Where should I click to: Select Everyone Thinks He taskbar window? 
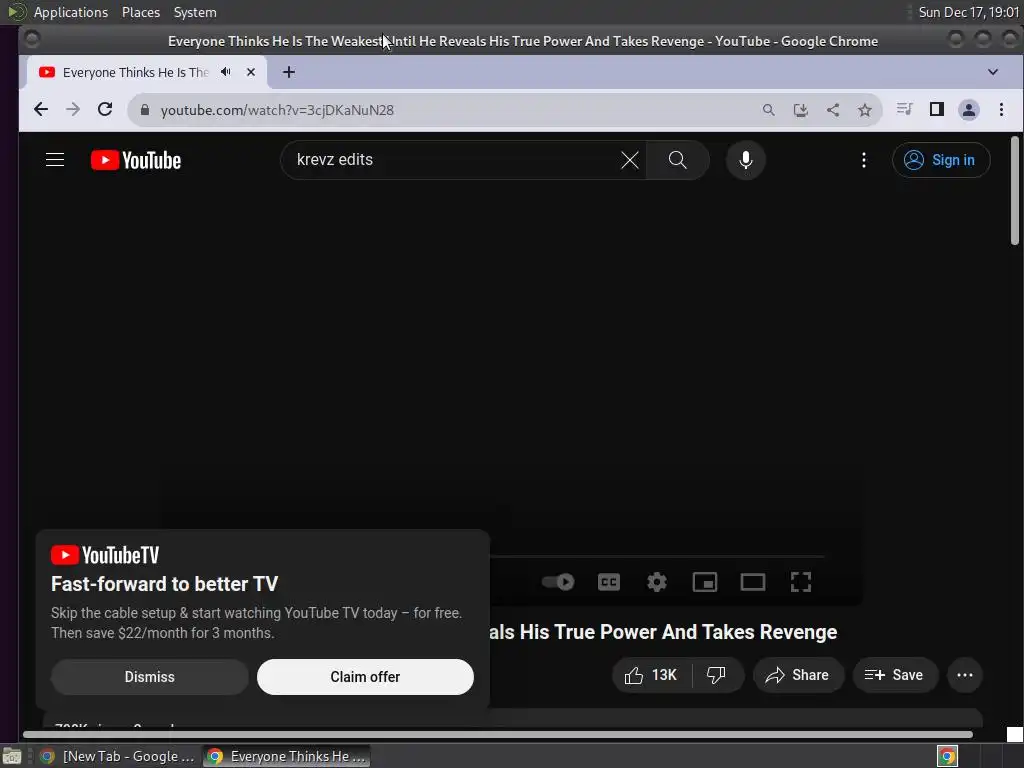pyautogui.click(x=286, y=756)
